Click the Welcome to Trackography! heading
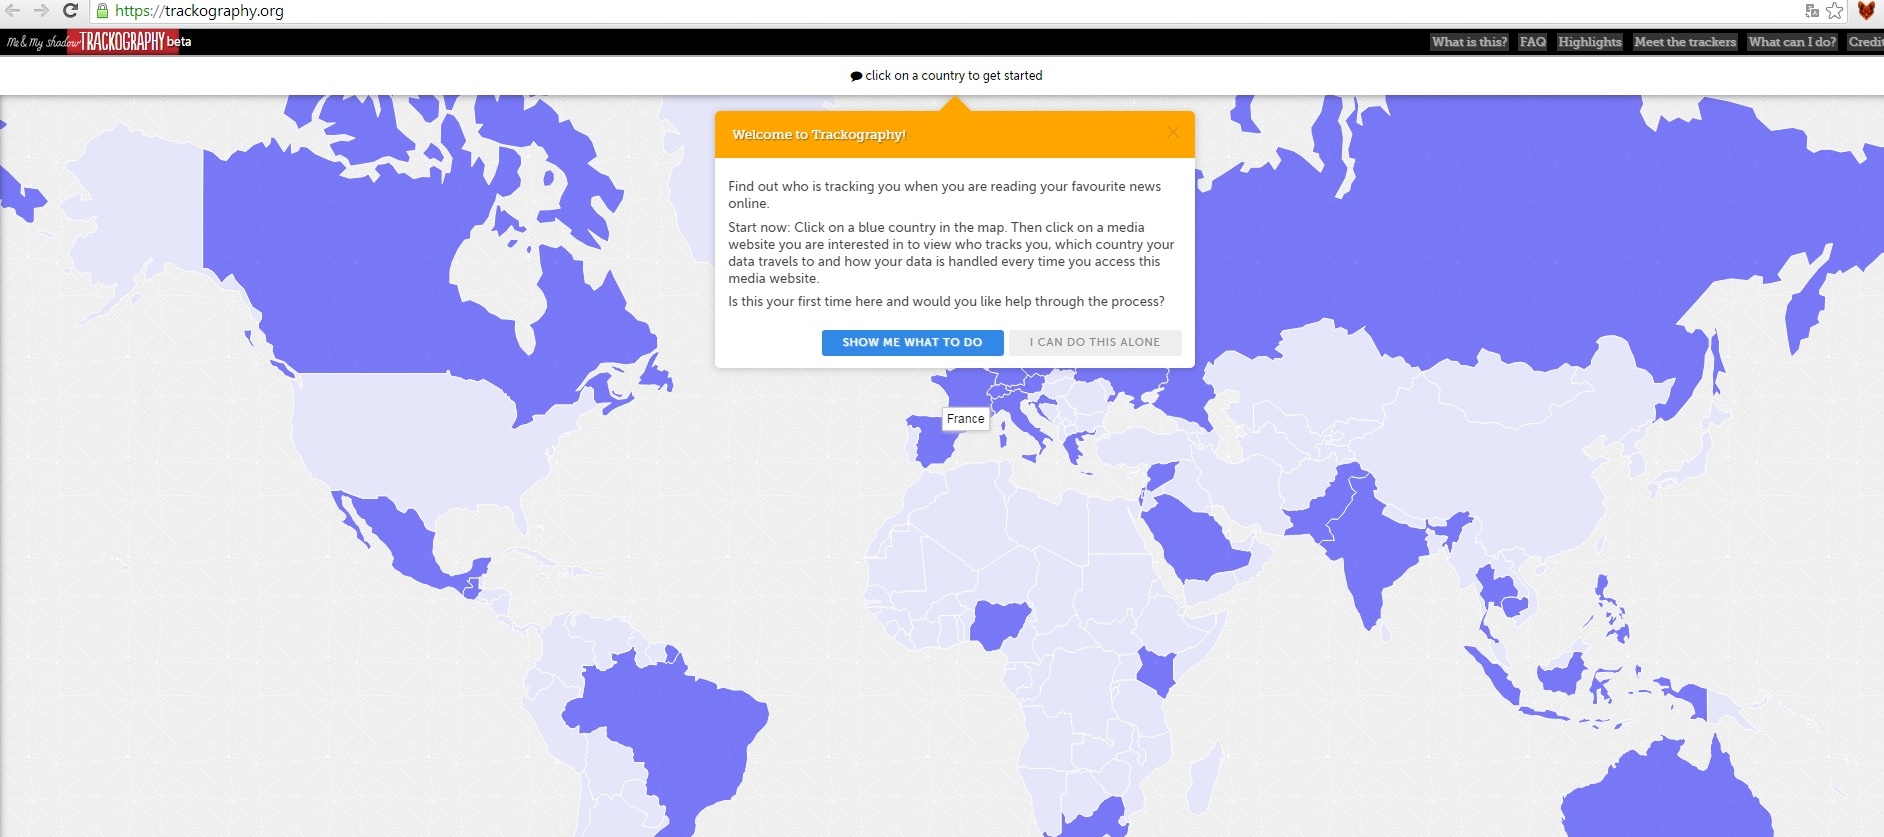Image resolution: width=1884 pixels, height=837 pixels. pyautogui.click(x=819, y=134)
